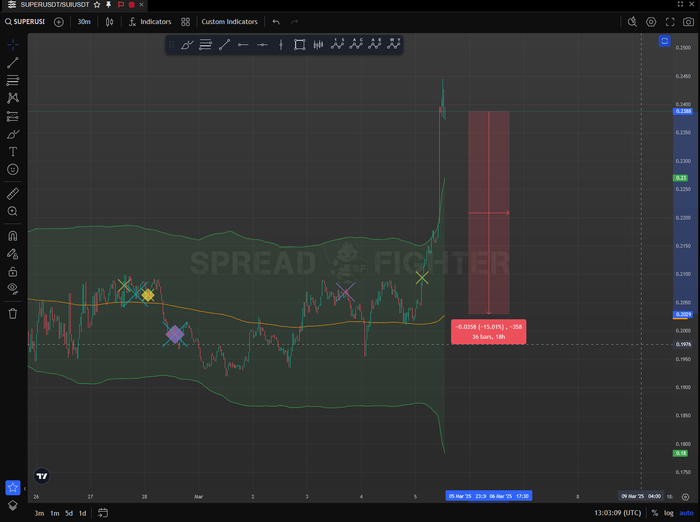Open the indicator templates grid icon

pyautogui.click(x=185, y=22)
